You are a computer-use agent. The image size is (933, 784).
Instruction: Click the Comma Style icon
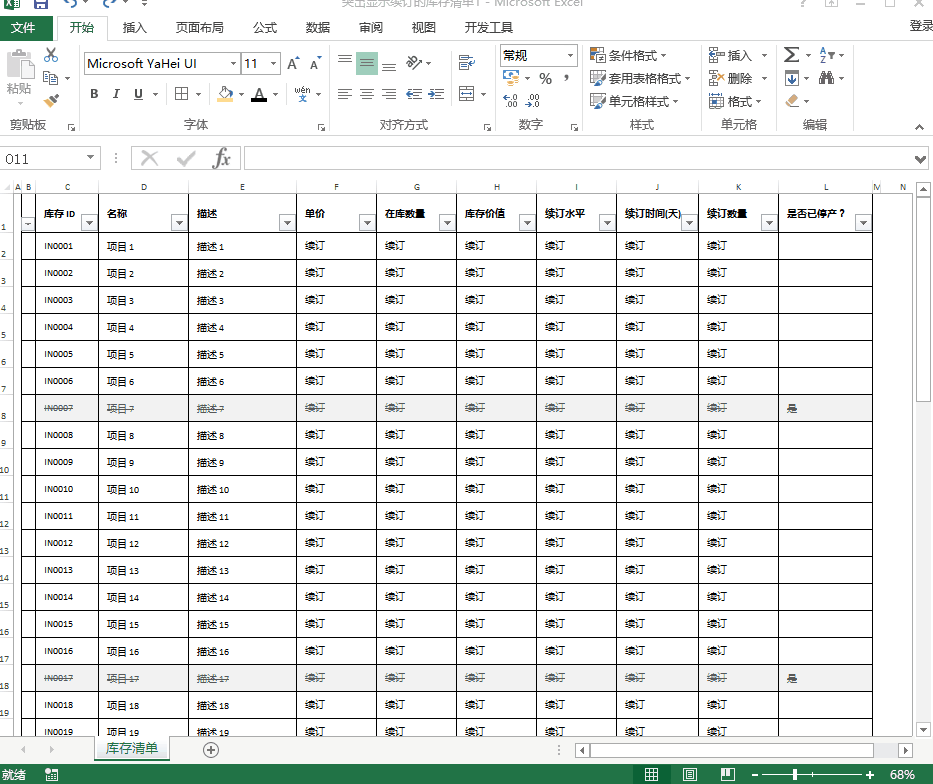tap(566, 79)
